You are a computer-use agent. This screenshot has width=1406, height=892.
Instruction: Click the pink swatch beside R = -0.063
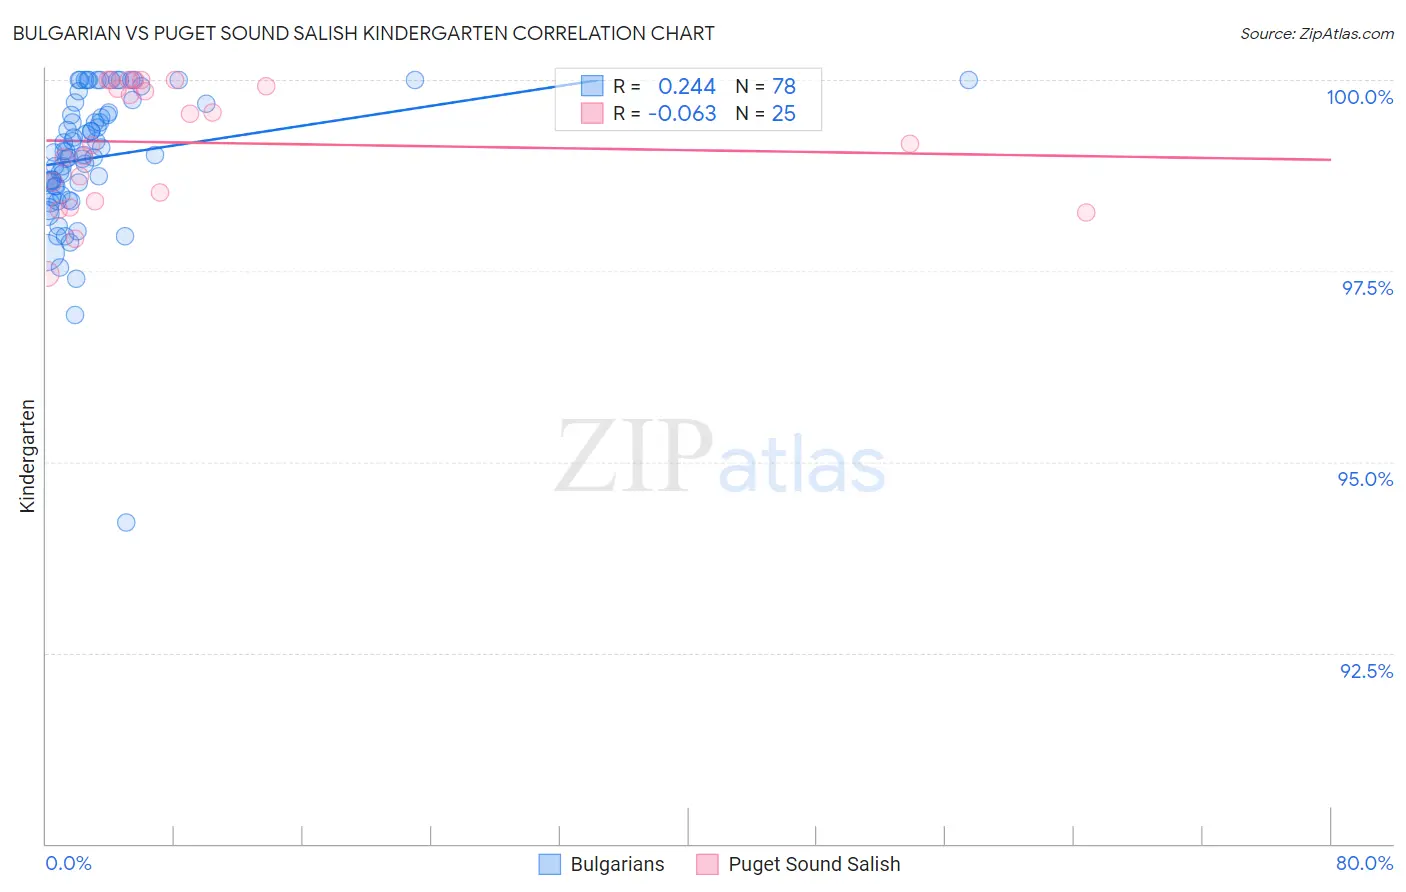tap(592, 113)
